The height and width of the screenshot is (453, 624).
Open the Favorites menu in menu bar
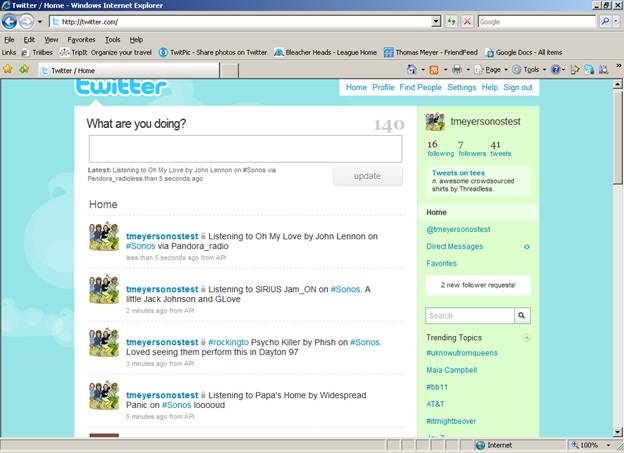(x=81, y=40)
